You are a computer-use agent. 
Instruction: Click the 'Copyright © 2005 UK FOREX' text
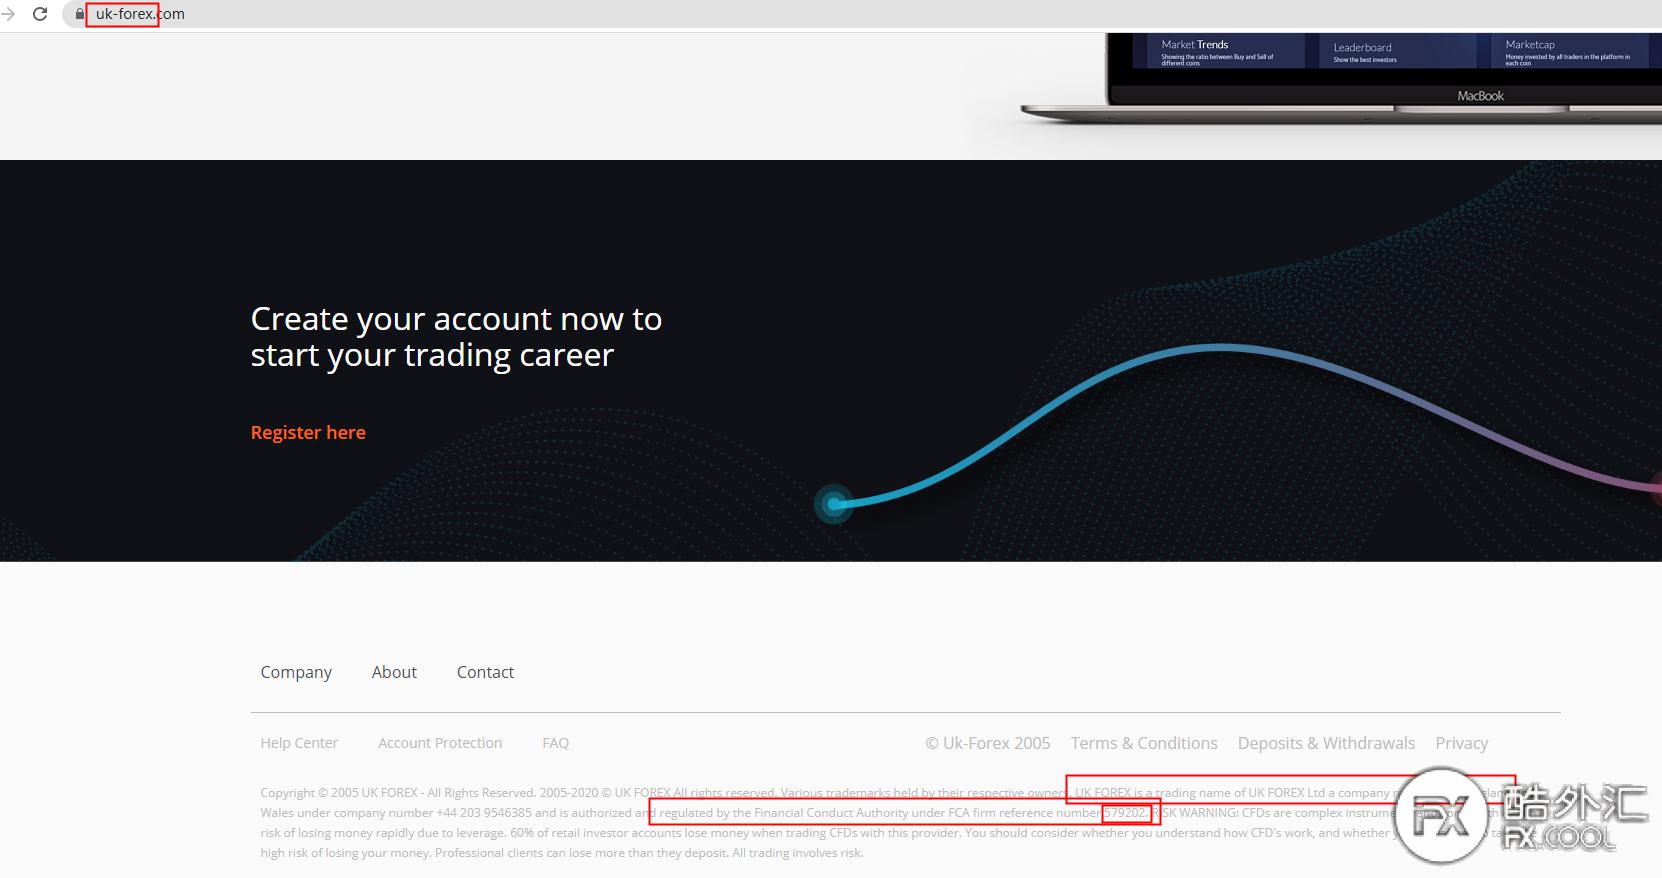click(x=339, y=793)
